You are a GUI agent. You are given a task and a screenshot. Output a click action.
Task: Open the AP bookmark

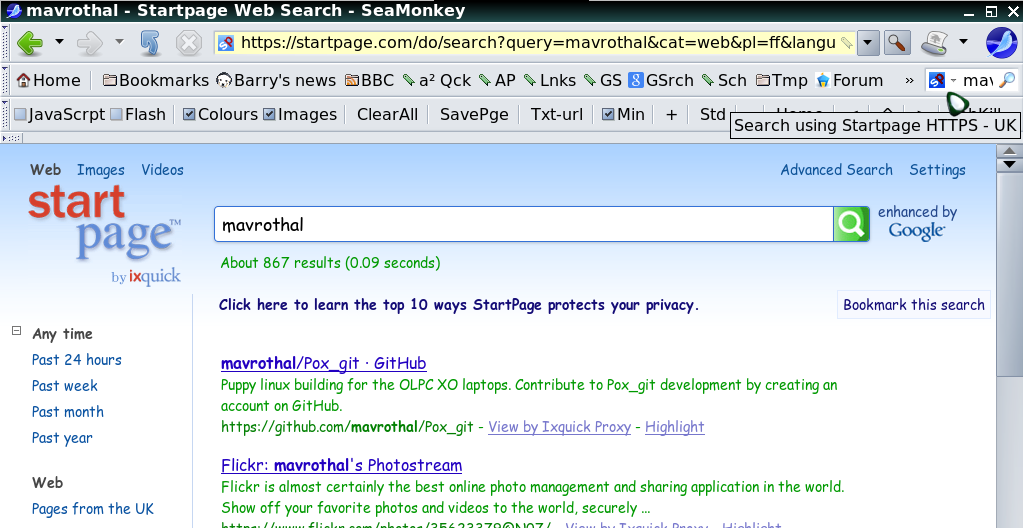pos(497,80)
